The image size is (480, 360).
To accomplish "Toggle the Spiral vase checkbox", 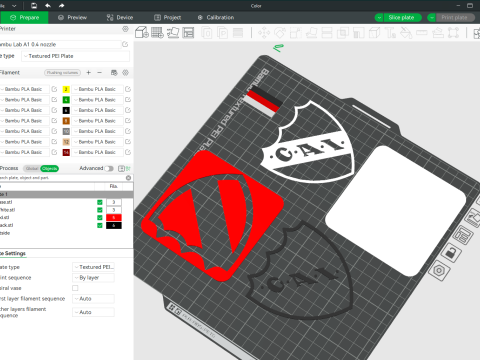I will pos(75,288).
